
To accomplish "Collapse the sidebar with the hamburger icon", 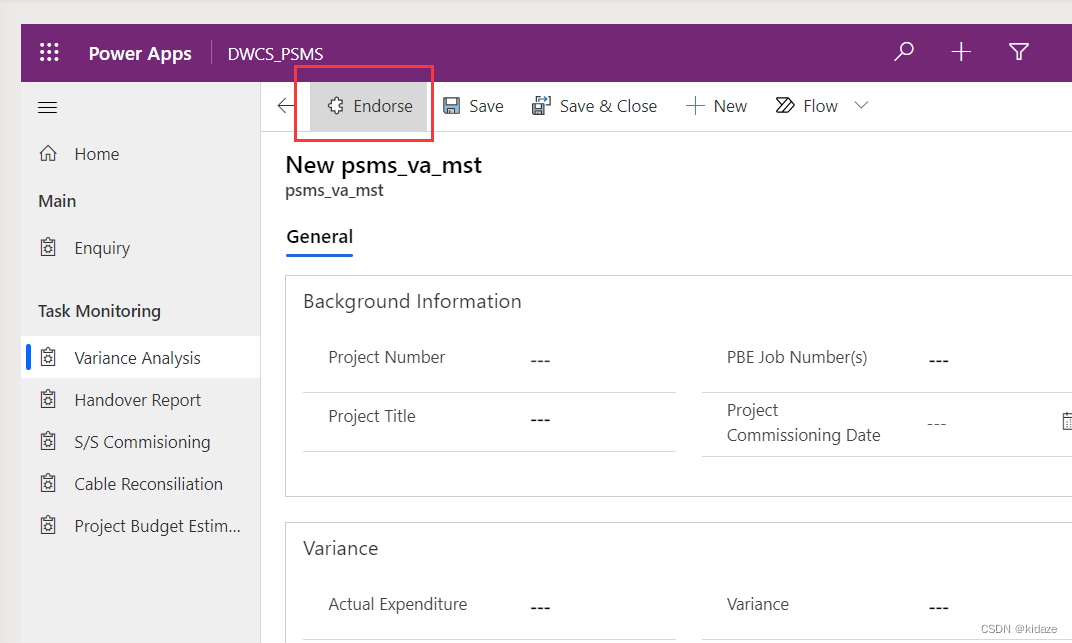I will point(47,107).
